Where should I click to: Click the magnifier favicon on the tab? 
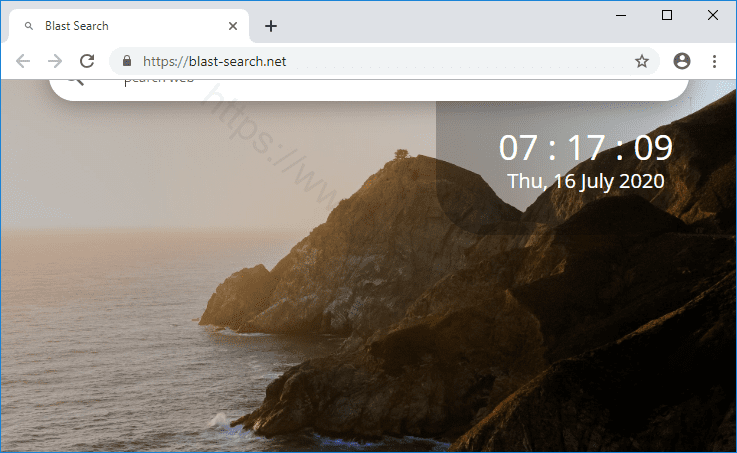pos(29,26)
